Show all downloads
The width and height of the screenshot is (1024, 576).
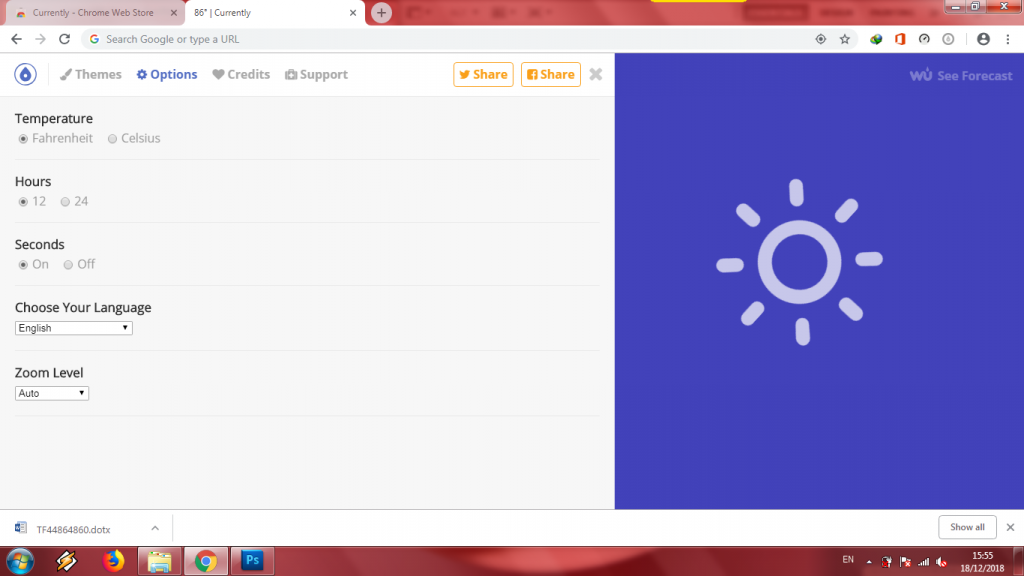(967, 527)
